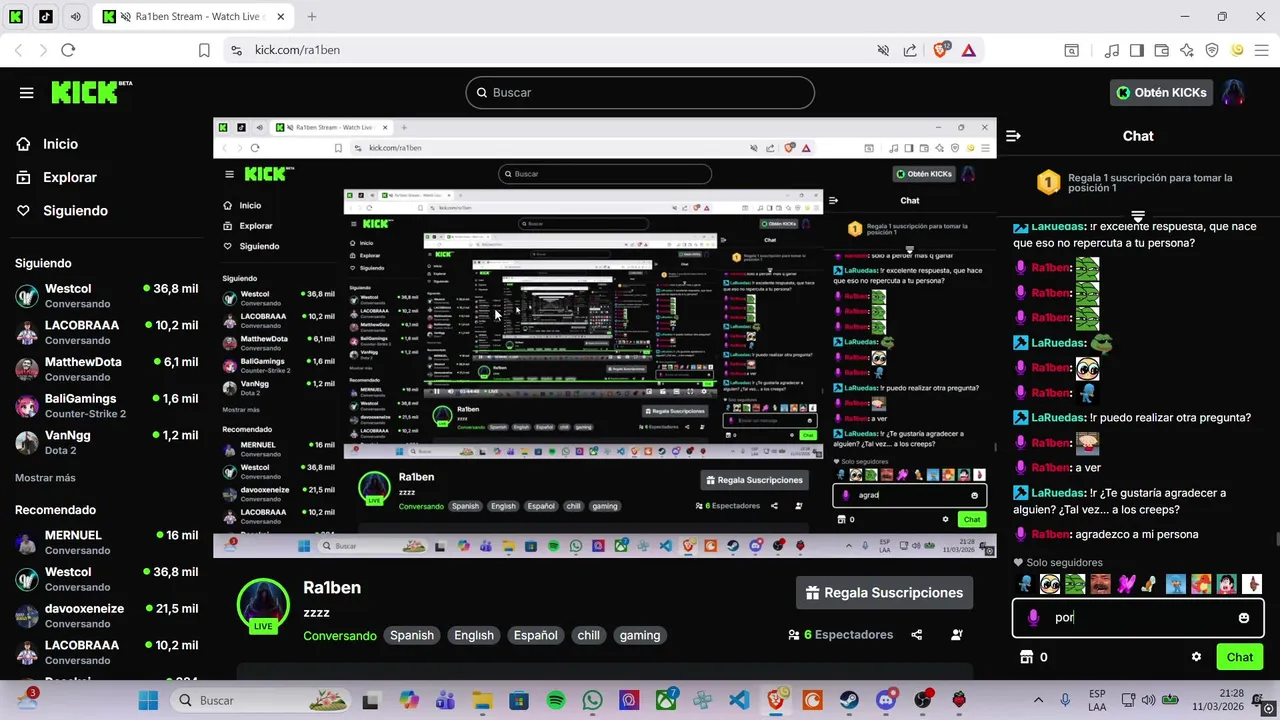1280x720 pixels.
Task: Collapse the chat panel with arrow icon
Action: [1013, 136]
